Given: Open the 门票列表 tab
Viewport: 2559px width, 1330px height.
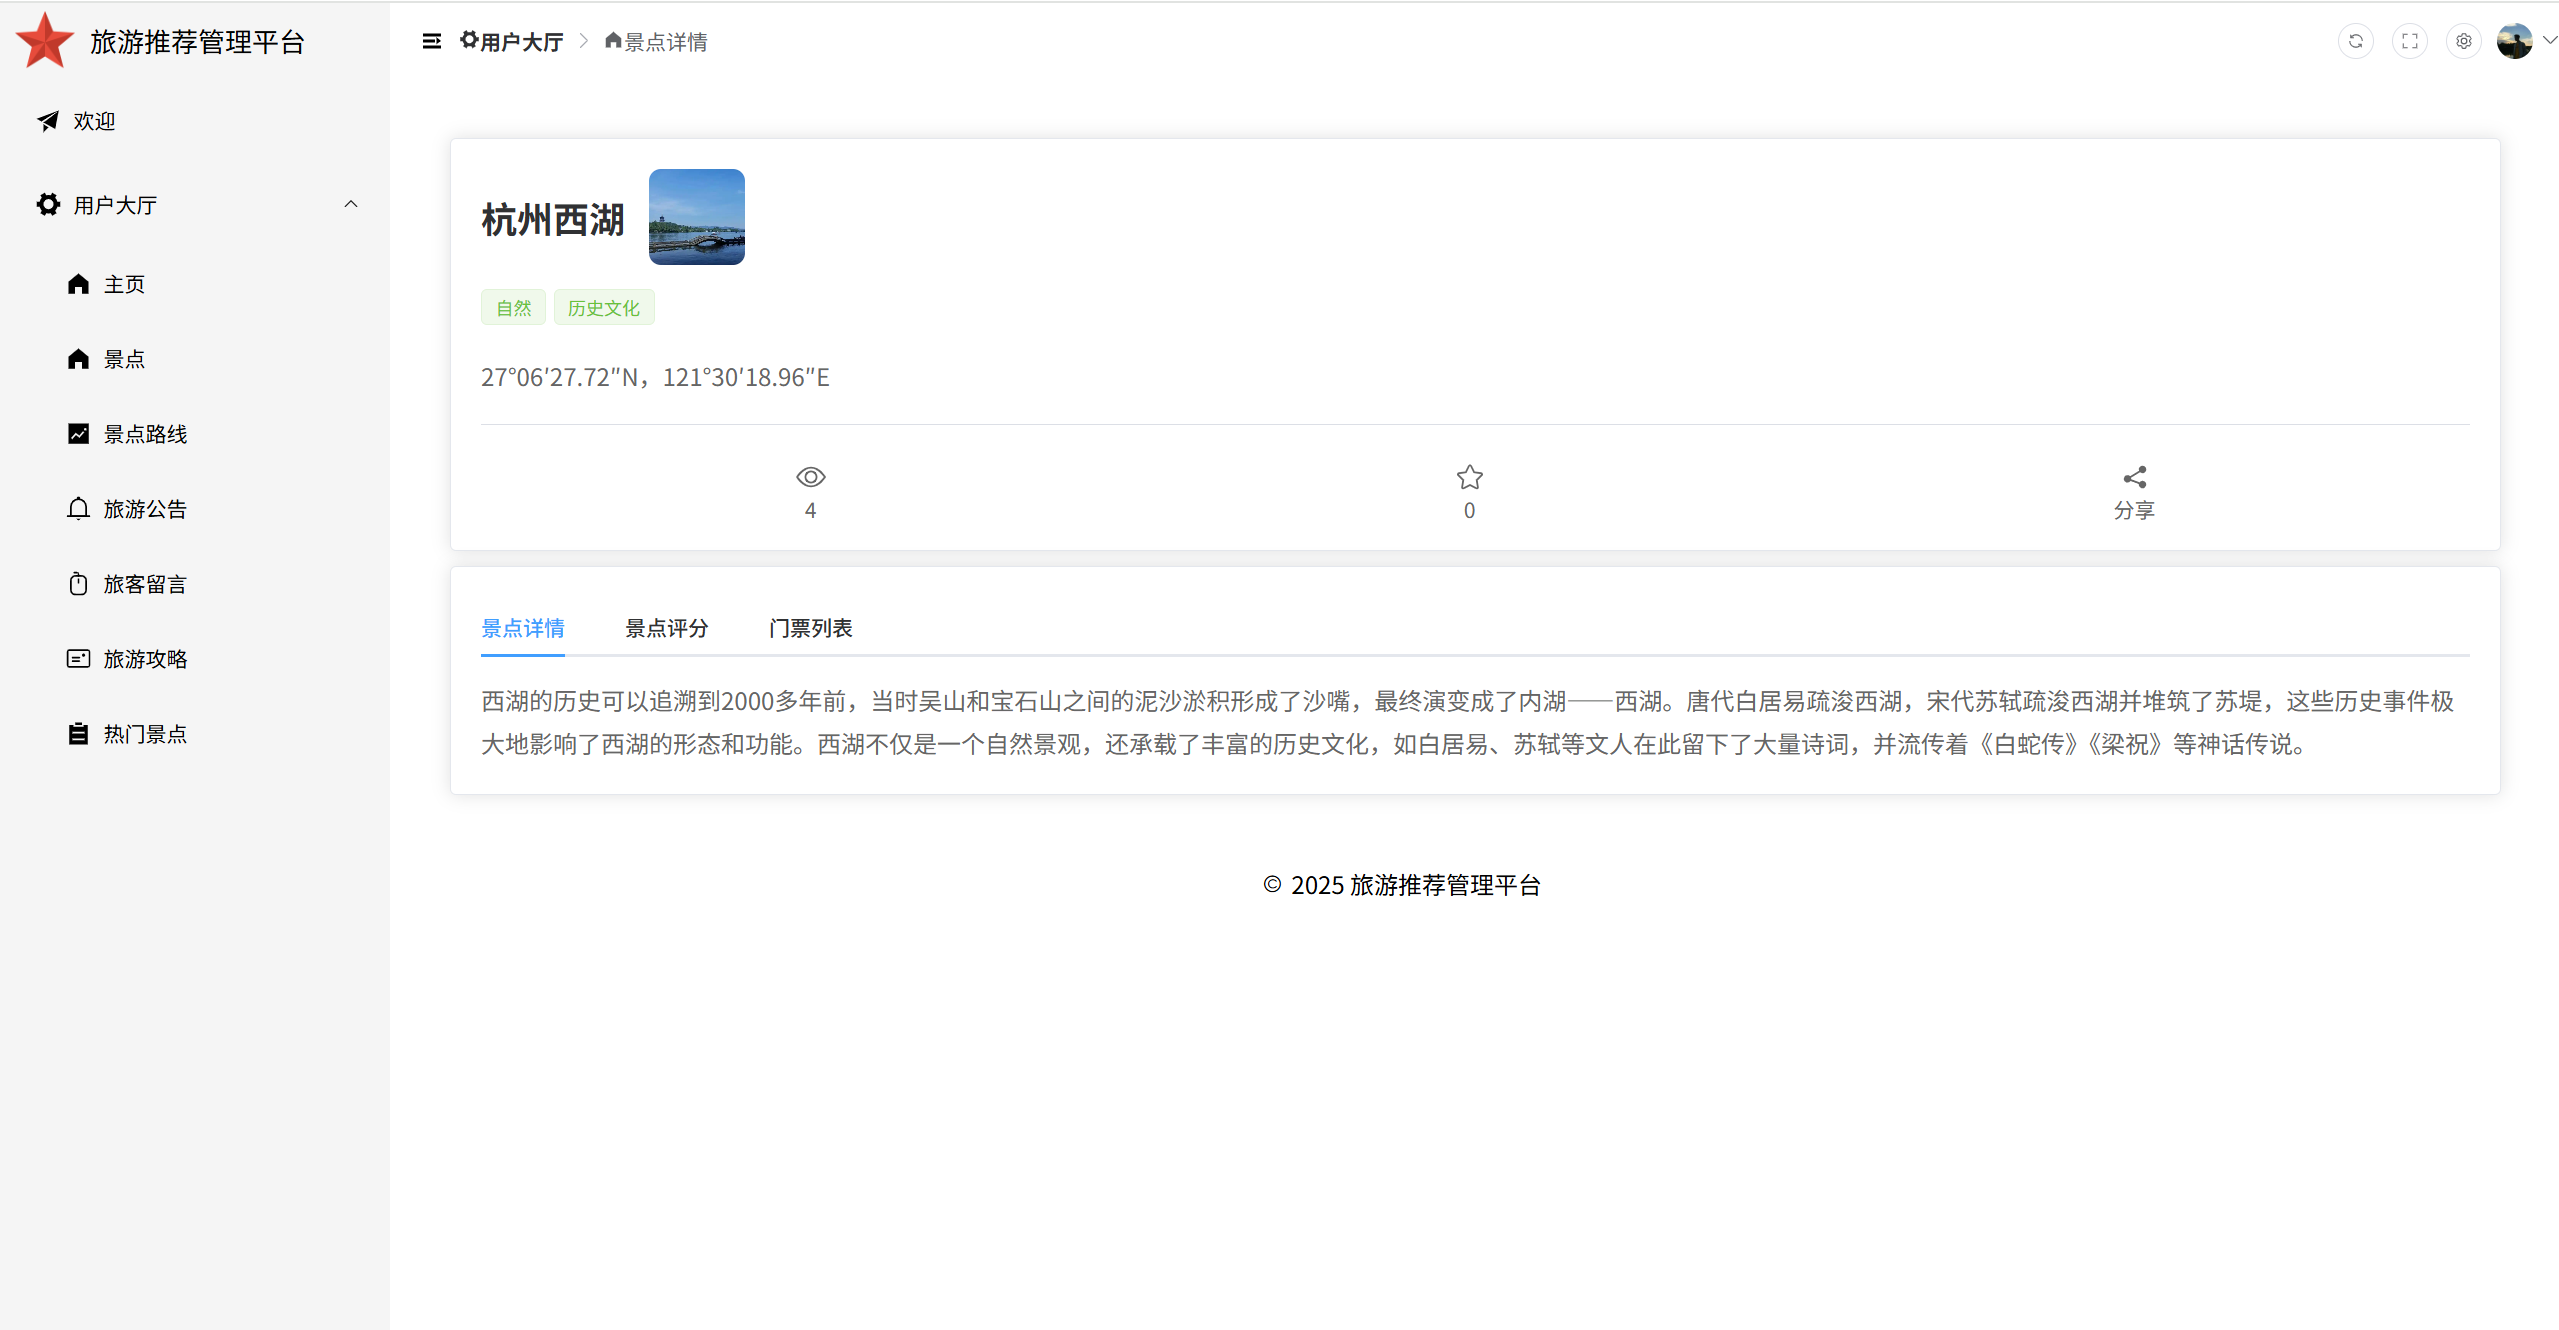Looking at the screenshot, I should pyautogui.click(x=810, y=628).
